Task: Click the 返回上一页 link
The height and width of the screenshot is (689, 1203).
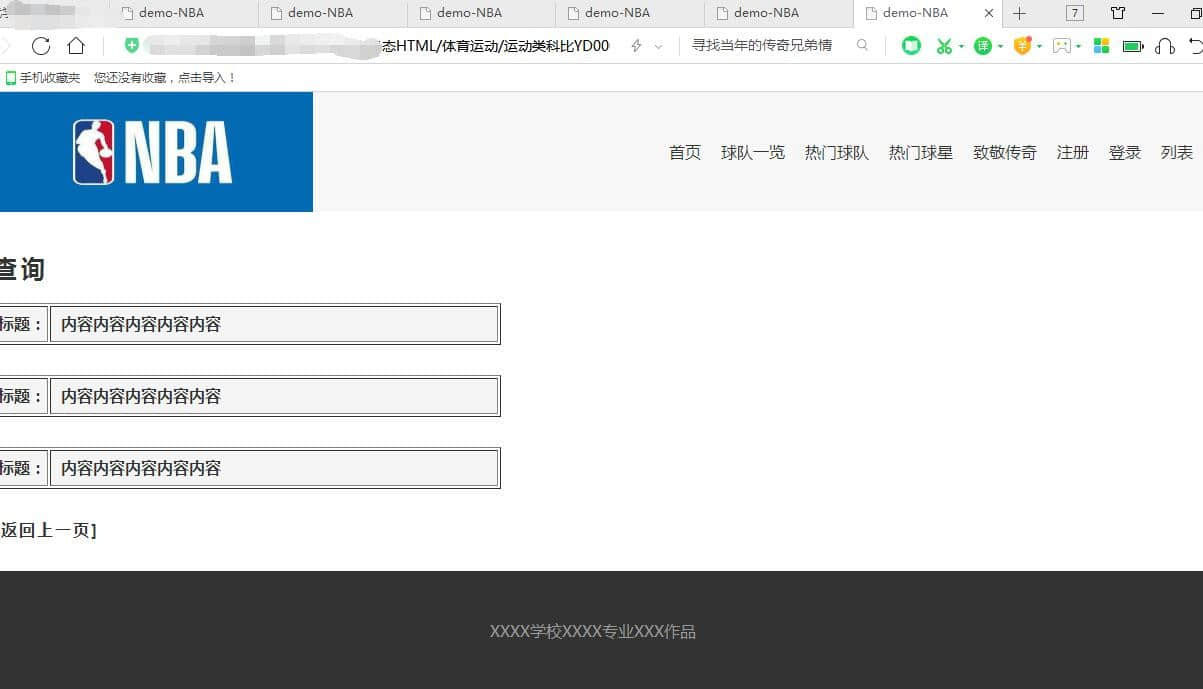Action: tap(47, 530)
